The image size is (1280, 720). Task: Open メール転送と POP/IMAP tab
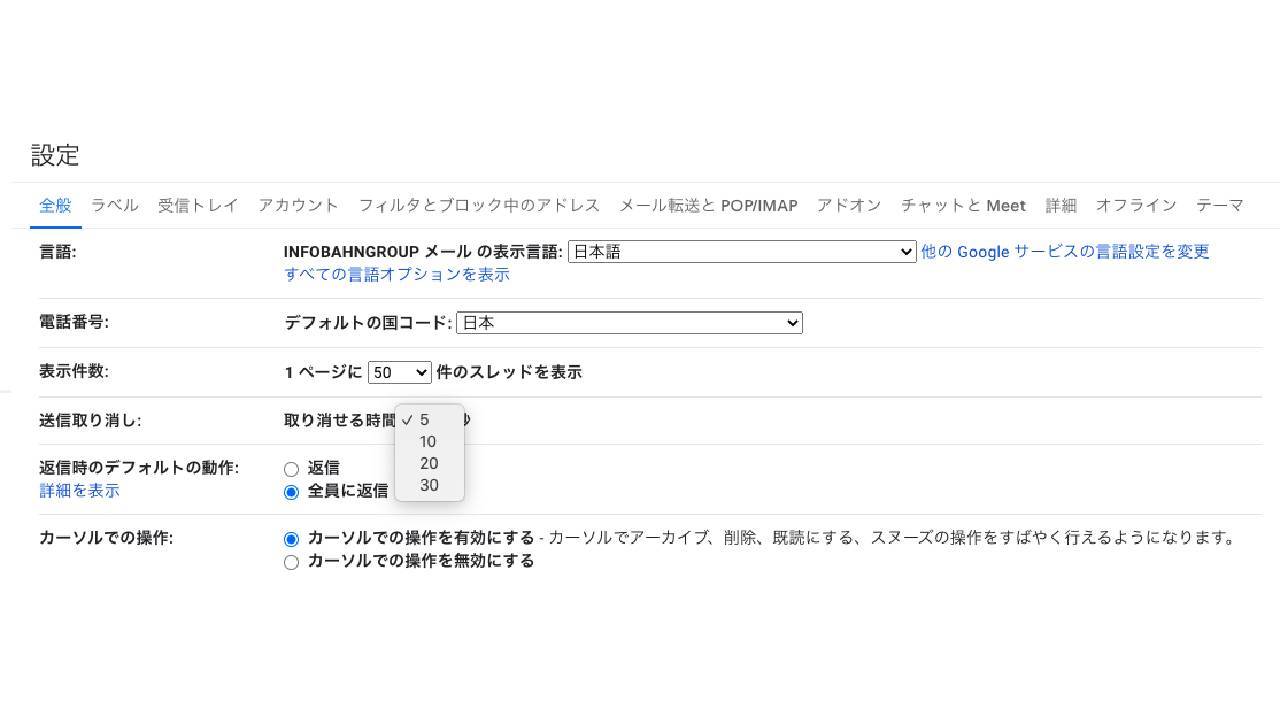pos(708,205)
